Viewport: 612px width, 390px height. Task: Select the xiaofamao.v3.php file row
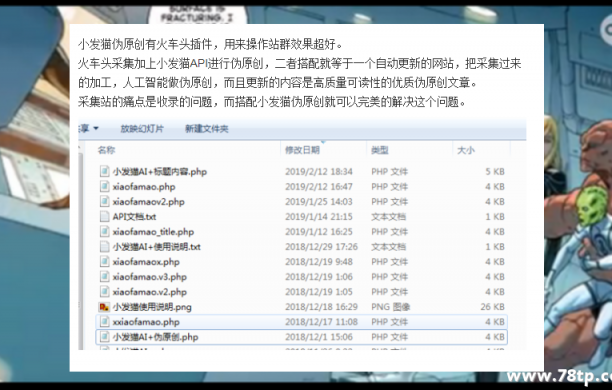(x=302, y=277)
